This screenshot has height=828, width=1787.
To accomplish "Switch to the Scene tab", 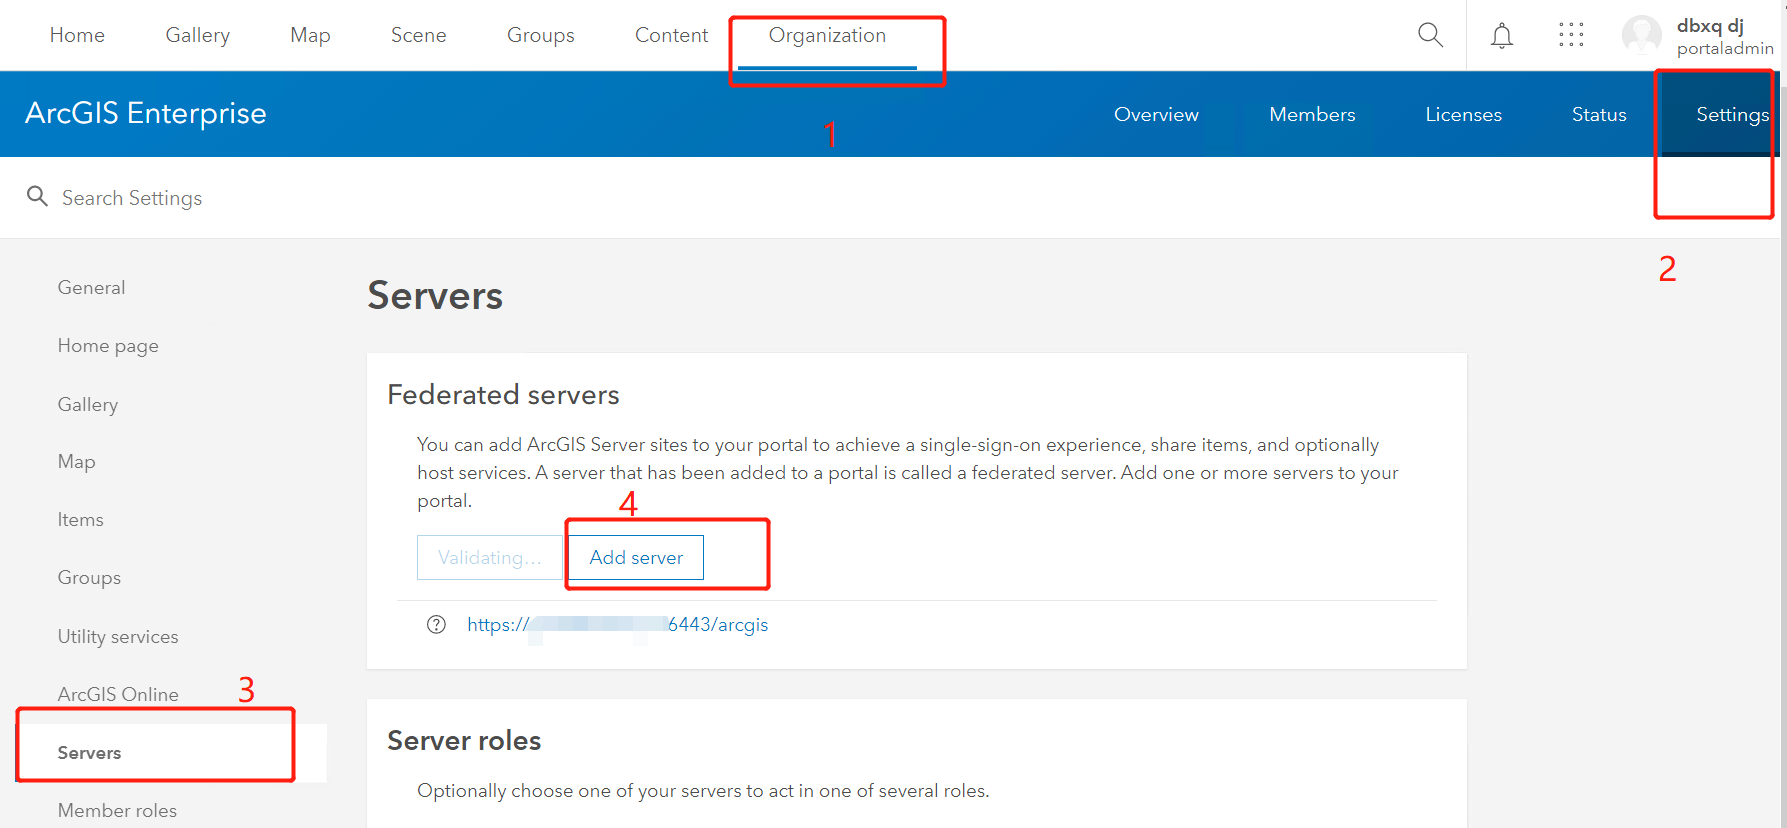I will (418, 35).
